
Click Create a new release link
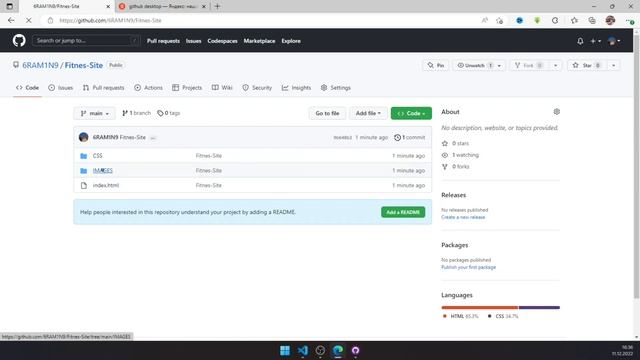click(463, 217)
